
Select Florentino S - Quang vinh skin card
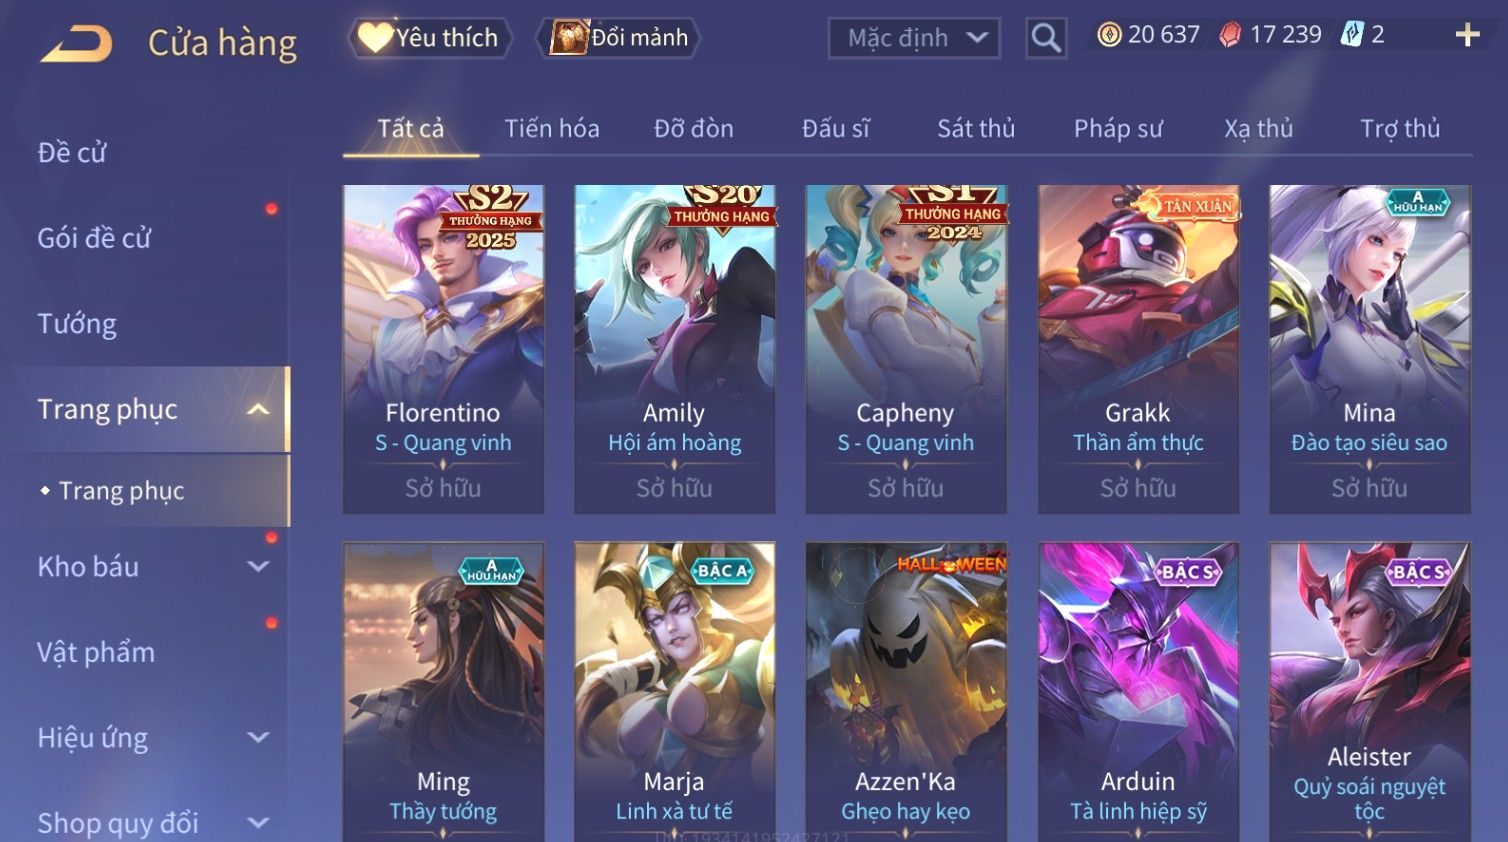point(443,349)
